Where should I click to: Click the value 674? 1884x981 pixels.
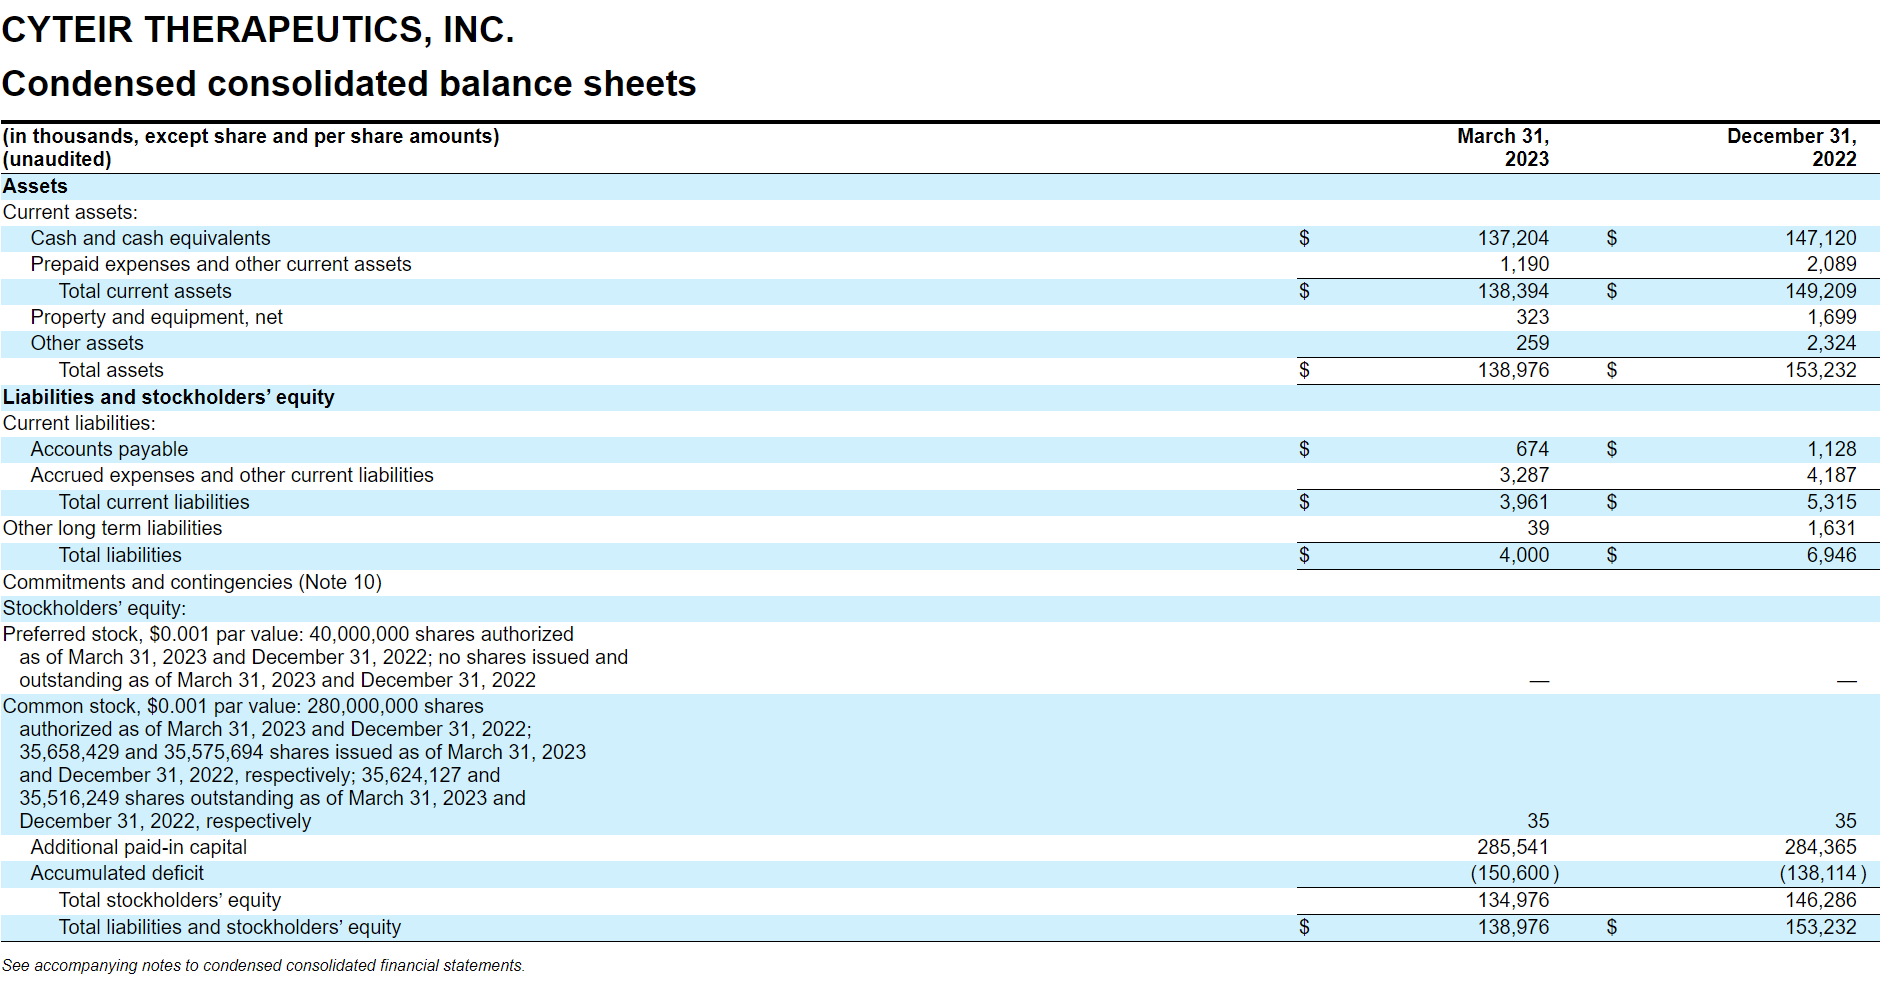1533,449
